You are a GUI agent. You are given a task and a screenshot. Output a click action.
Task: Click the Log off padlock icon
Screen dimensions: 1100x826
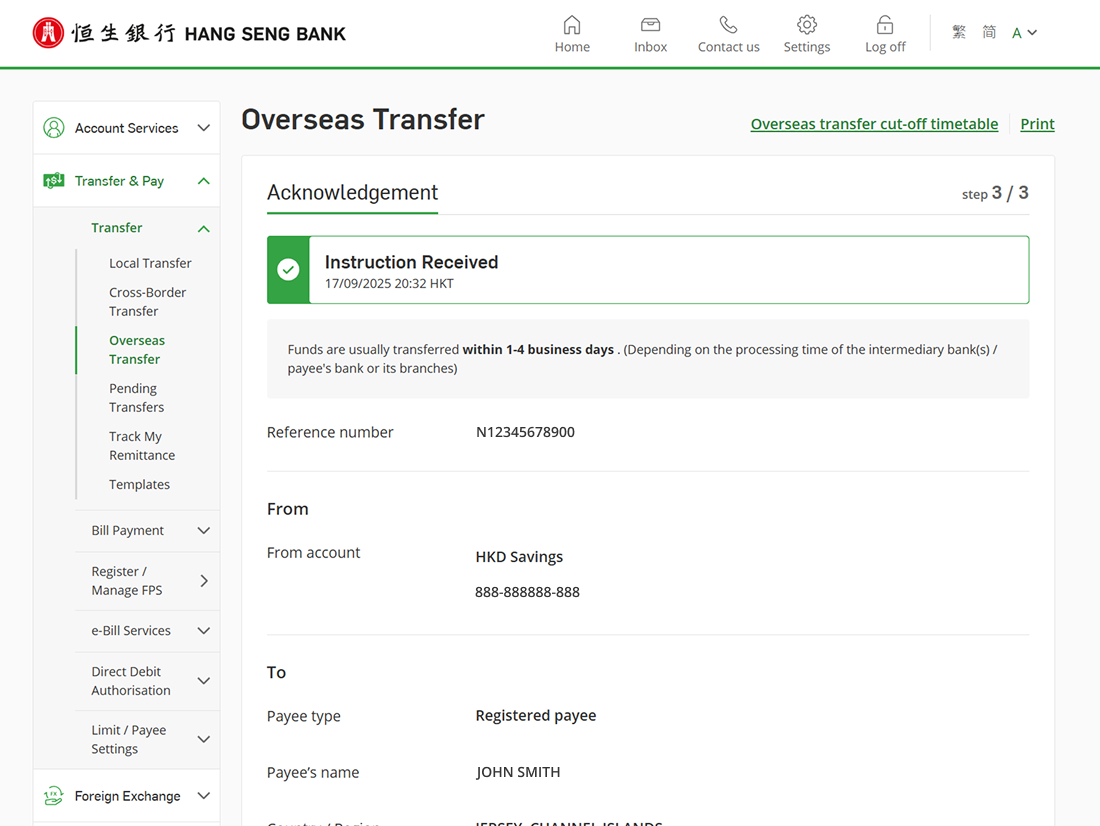885,25
